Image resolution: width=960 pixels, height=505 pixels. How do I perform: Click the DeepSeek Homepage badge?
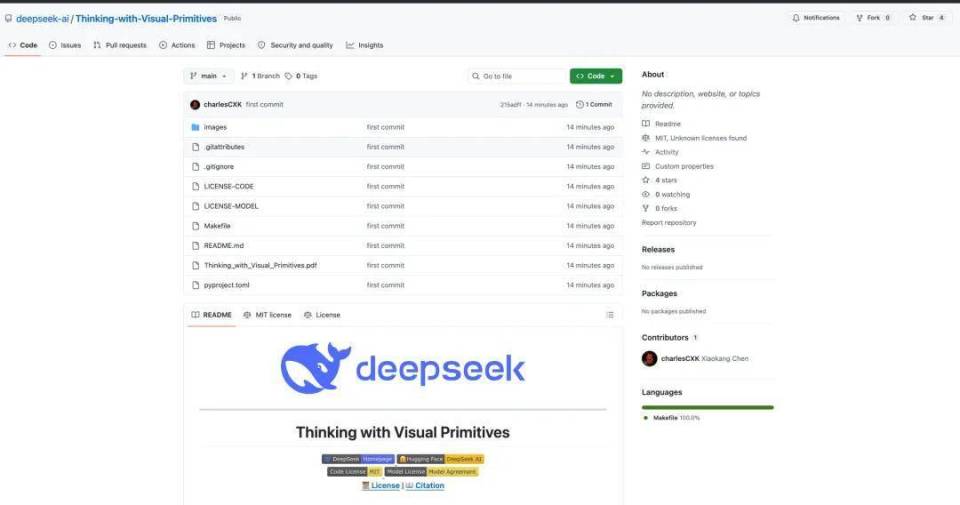pos(358,459)
